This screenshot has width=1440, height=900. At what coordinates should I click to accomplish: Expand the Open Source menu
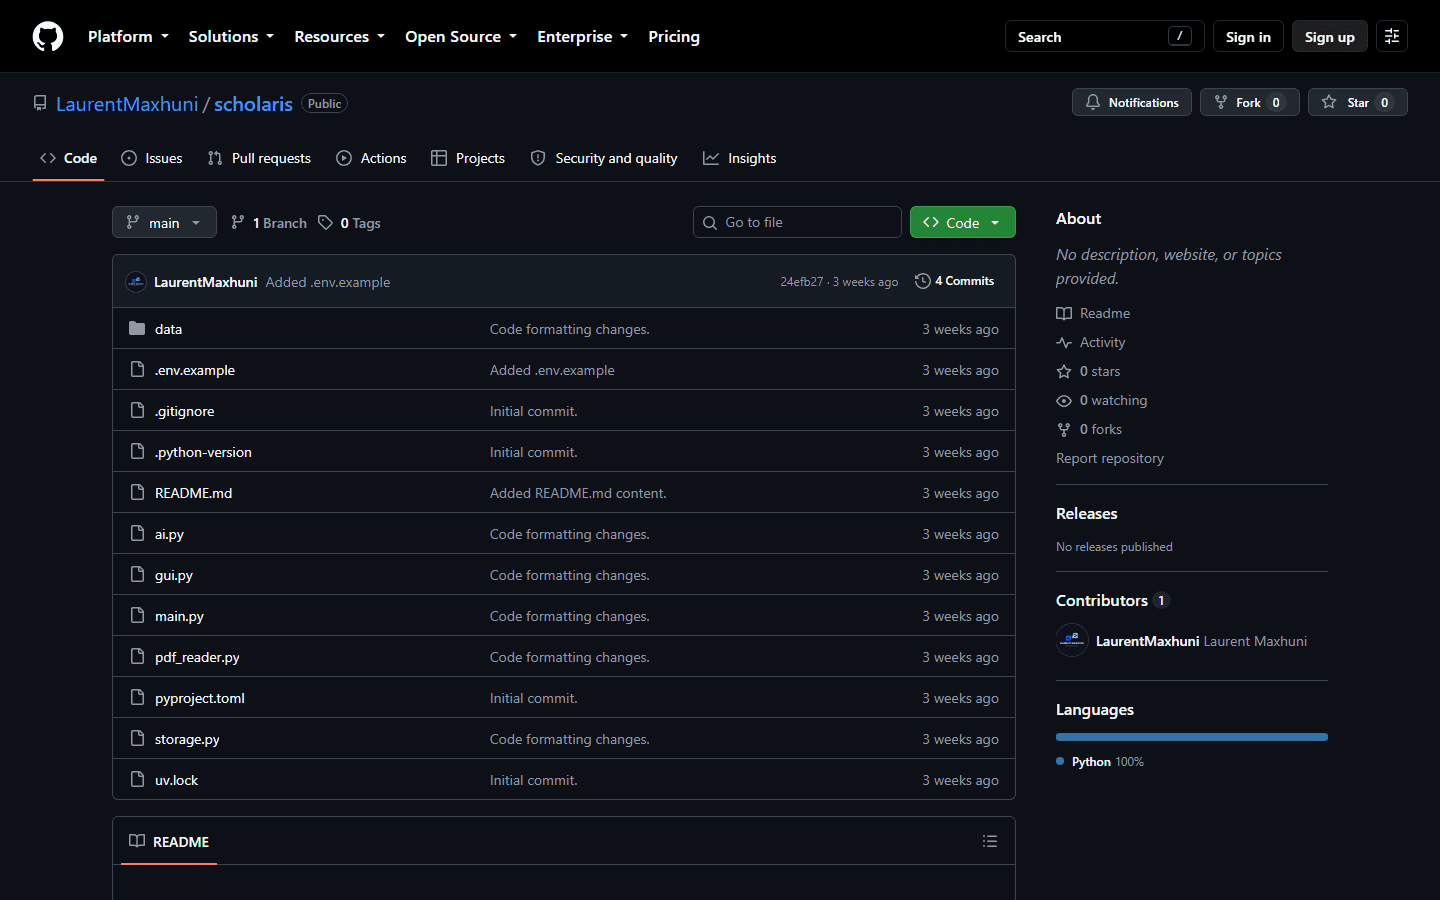(461, 36)
